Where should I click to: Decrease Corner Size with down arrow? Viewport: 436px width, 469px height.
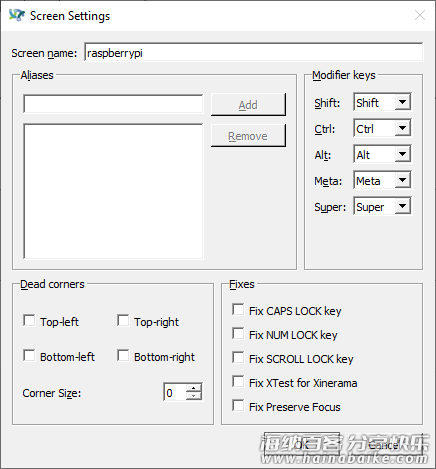194,396
